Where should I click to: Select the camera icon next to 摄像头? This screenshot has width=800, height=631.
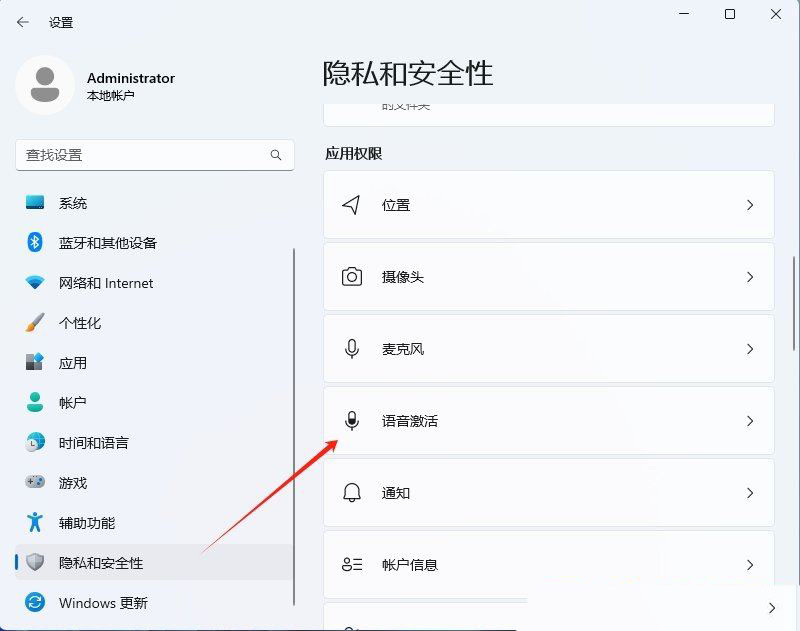click(351, 277)
